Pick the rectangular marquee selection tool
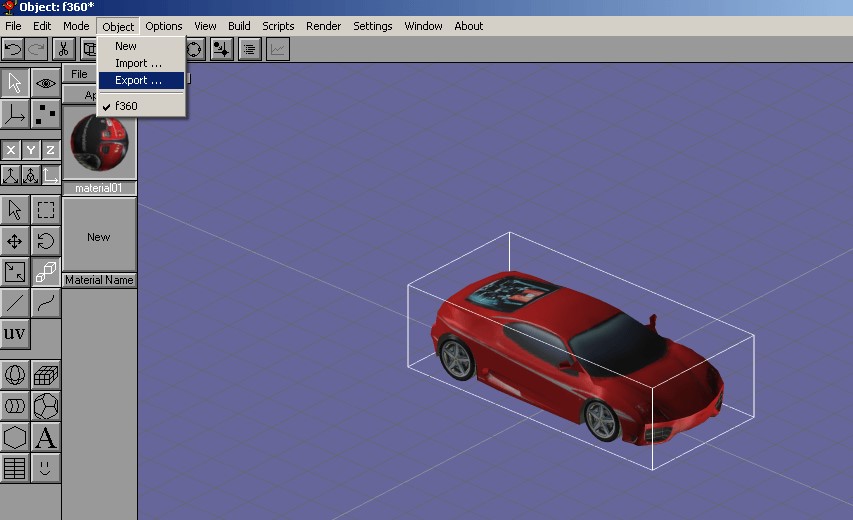The image size is (853, 520). click(46, 210)
